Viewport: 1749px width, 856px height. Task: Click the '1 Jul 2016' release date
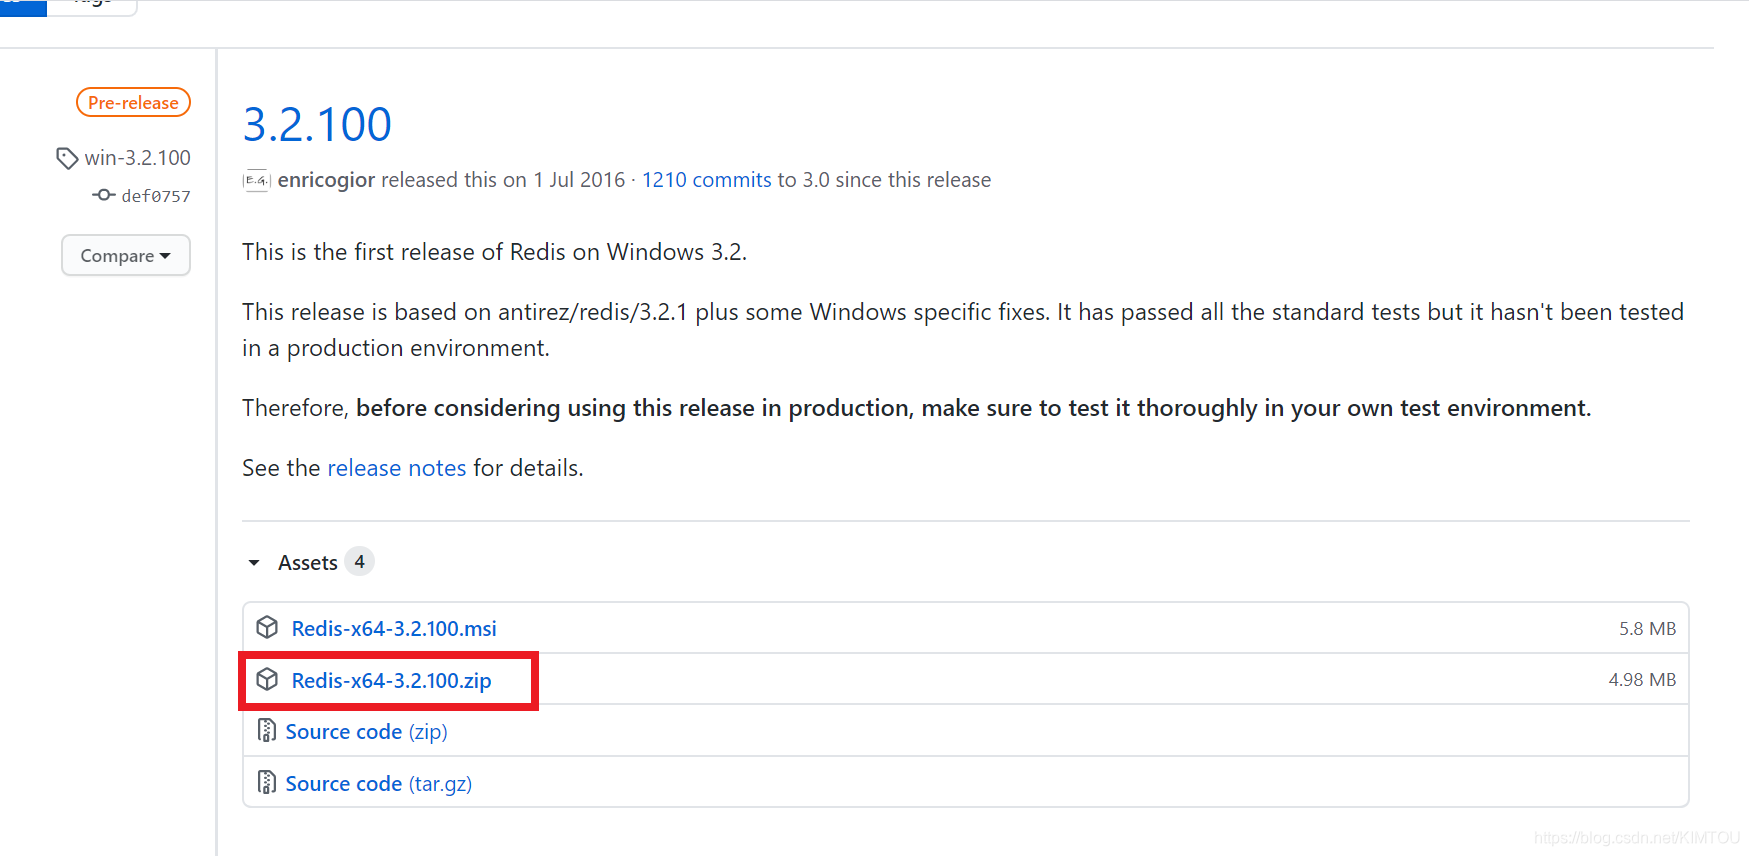579,180
